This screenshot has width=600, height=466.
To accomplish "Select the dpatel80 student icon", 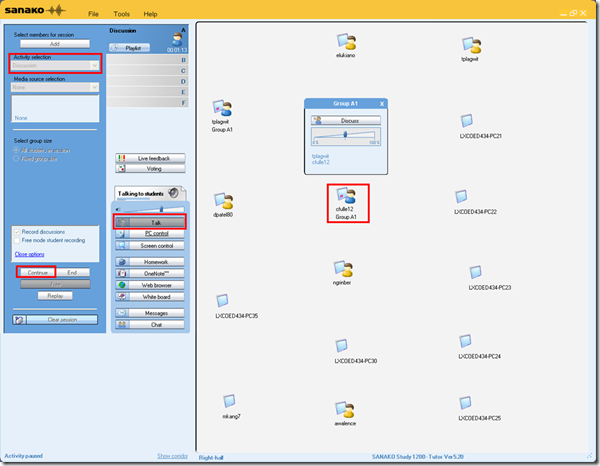I will click(223, 200).
